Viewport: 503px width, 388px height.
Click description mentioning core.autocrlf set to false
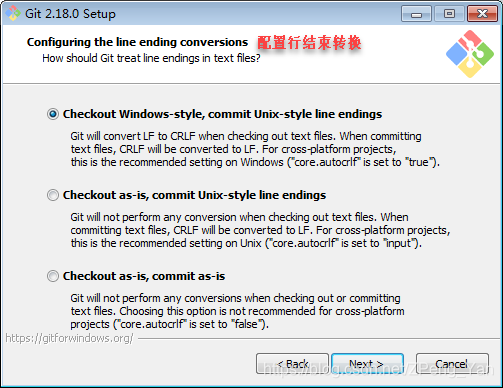(x=237, y=311)
